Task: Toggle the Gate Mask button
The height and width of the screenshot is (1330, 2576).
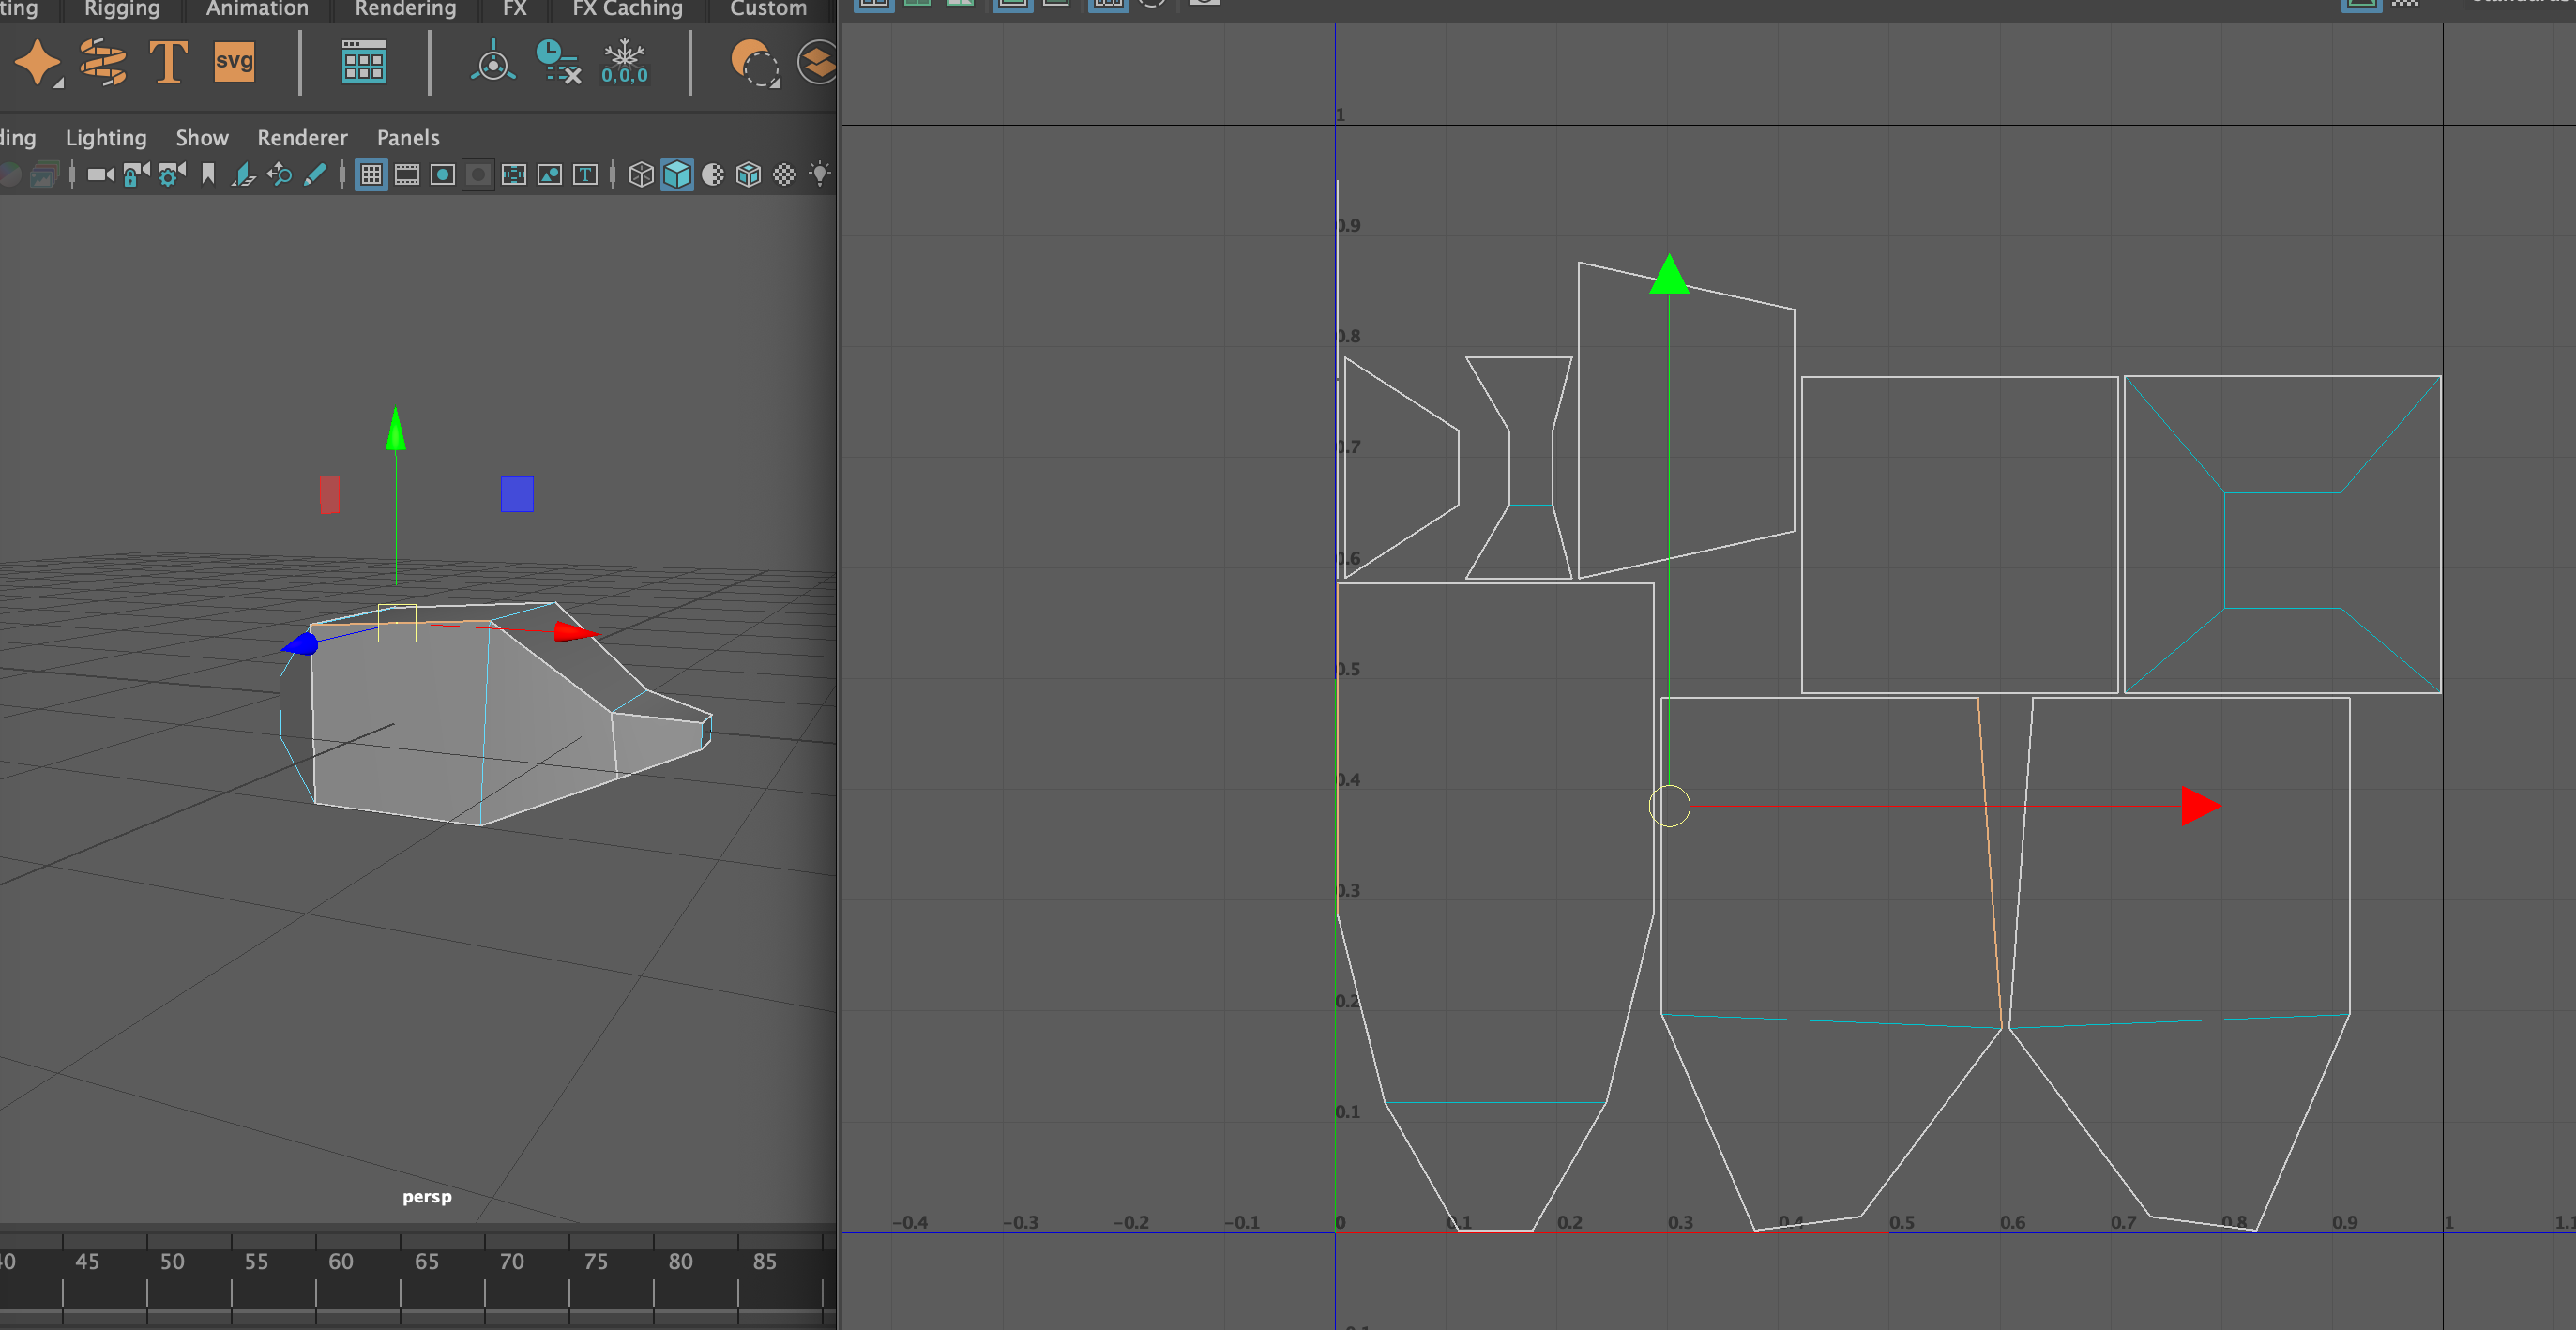Action: [479, 175]
